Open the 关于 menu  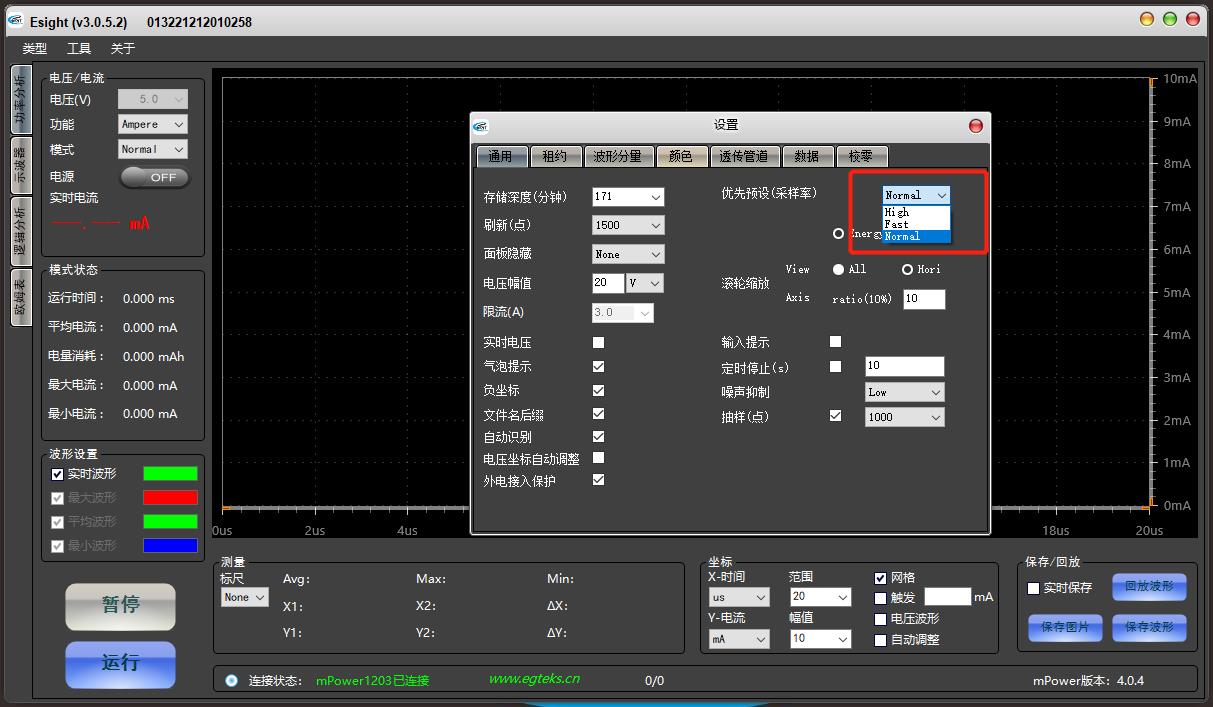[123, 48]
